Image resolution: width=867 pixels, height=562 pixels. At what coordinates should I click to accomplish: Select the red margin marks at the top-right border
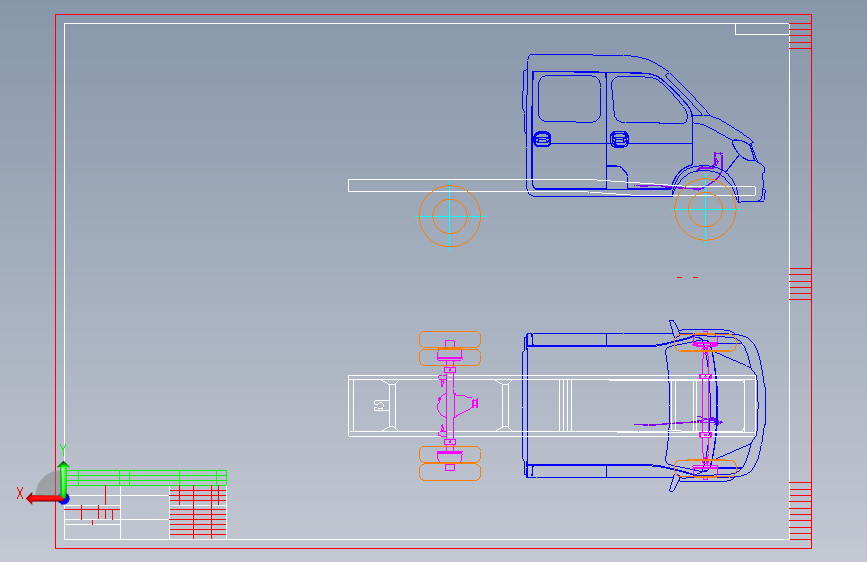(x=800, y=36)
